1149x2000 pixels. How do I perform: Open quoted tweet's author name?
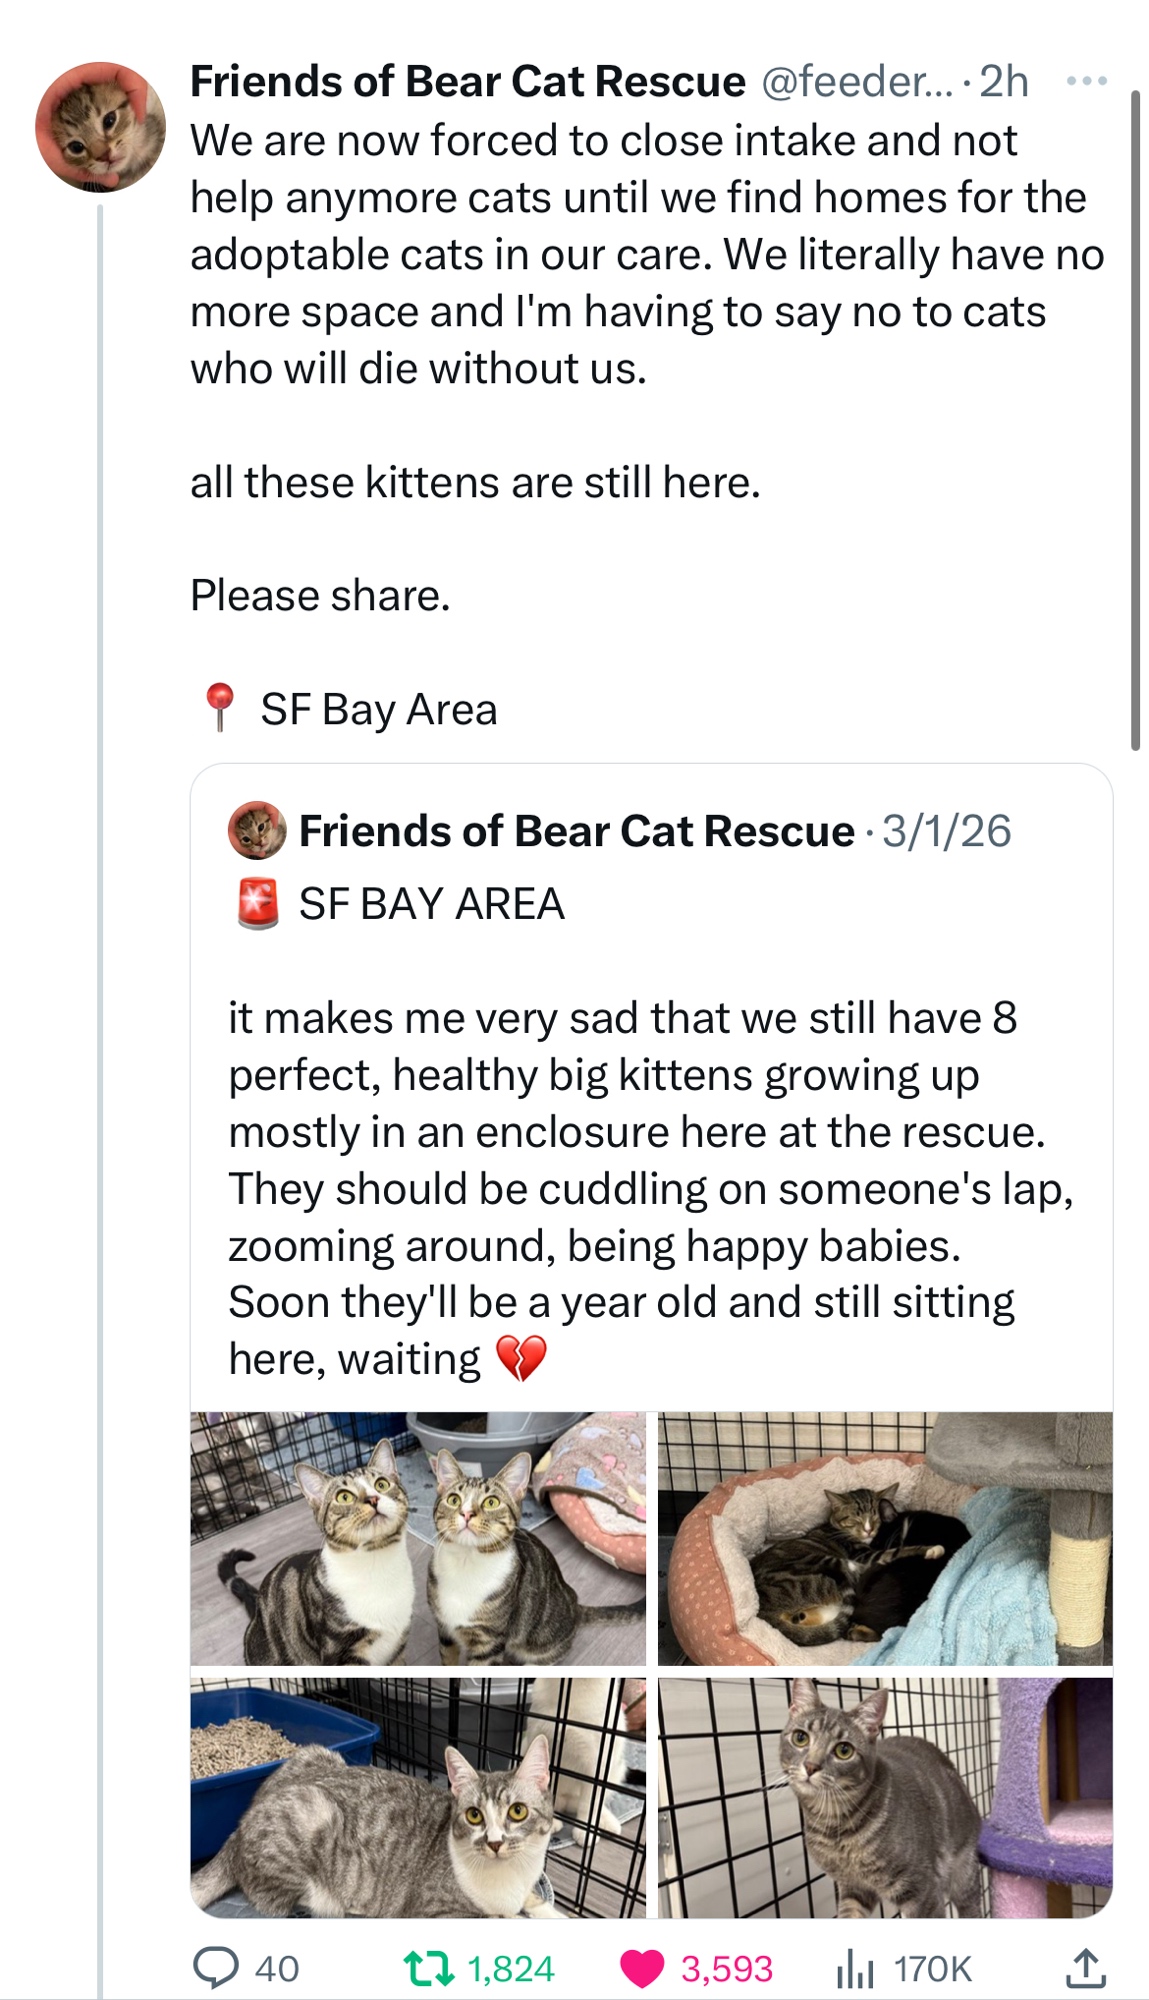point(576,831)
